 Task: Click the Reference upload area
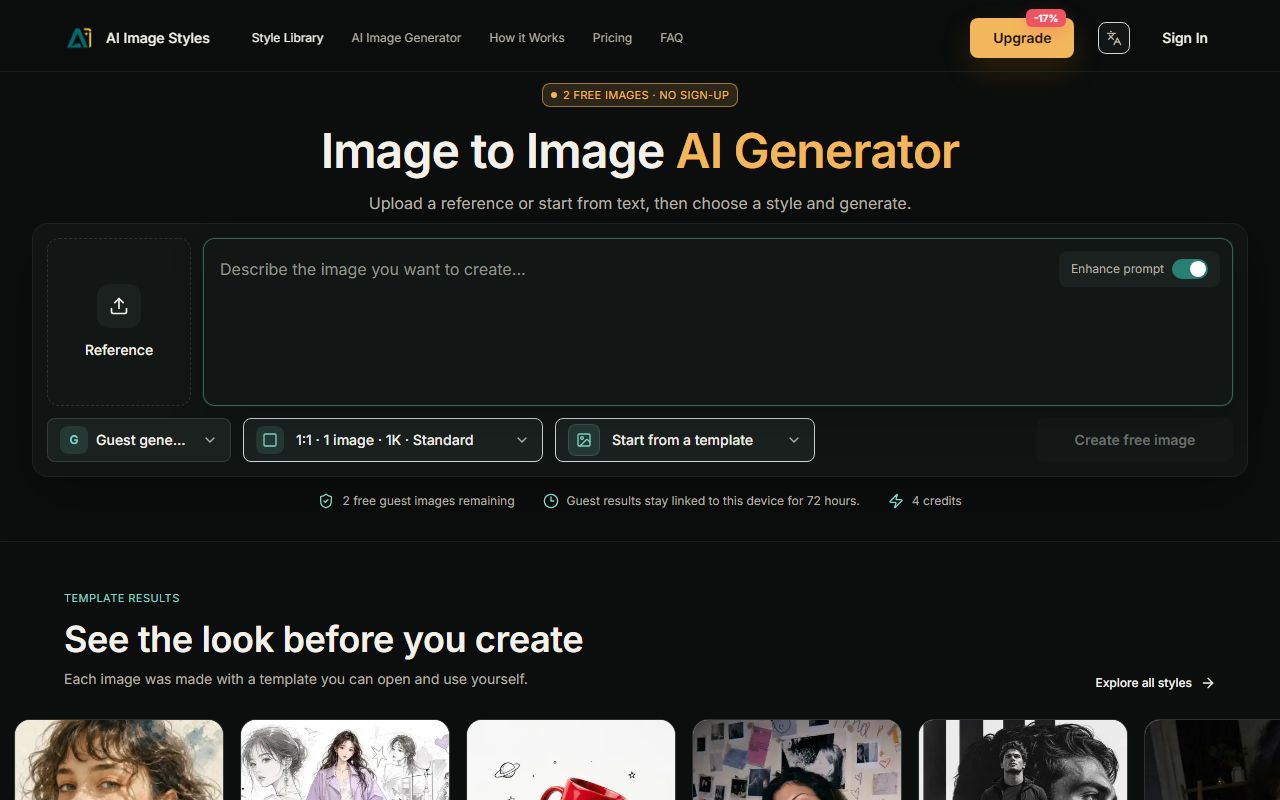coord(119,322)
